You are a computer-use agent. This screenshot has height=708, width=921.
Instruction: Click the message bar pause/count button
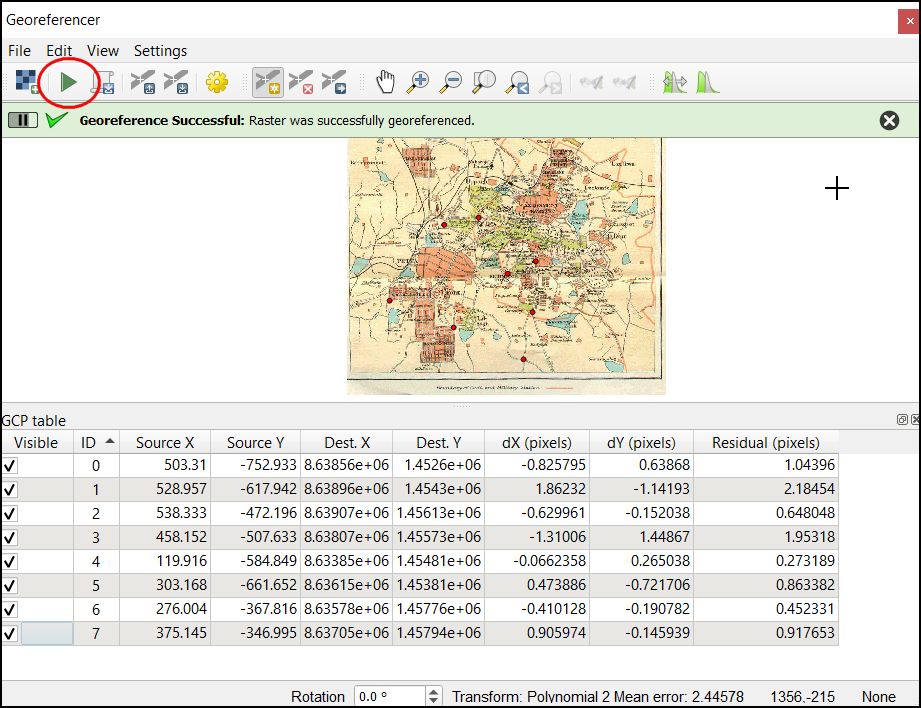pyautogui.click(x=23, y=120)
